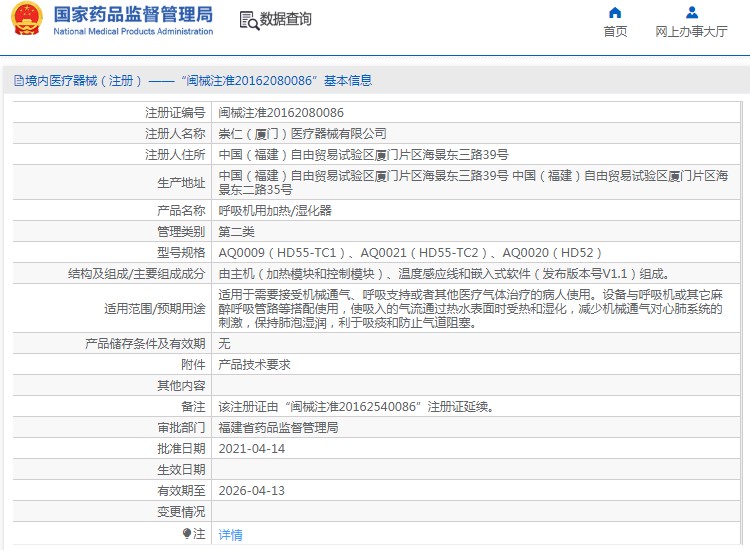The image size is (750, 550).
Task: Click the home icon above 首页
Action: coord(615,13)
